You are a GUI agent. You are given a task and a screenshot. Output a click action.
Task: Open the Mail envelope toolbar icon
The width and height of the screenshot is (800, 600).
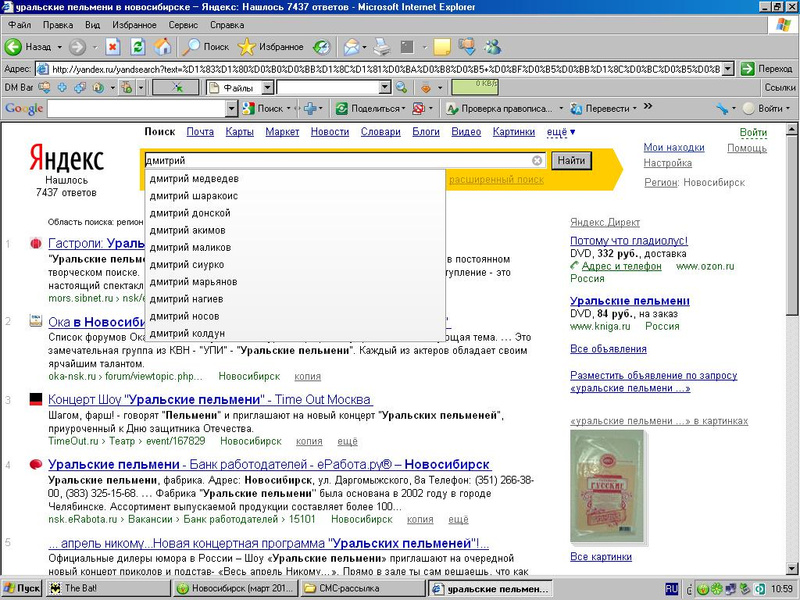point(352,47)
